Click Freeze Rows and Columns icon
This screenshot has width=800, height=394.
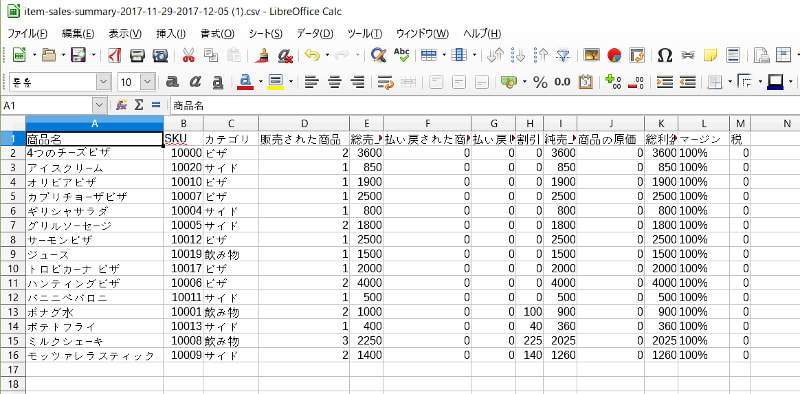783,55
